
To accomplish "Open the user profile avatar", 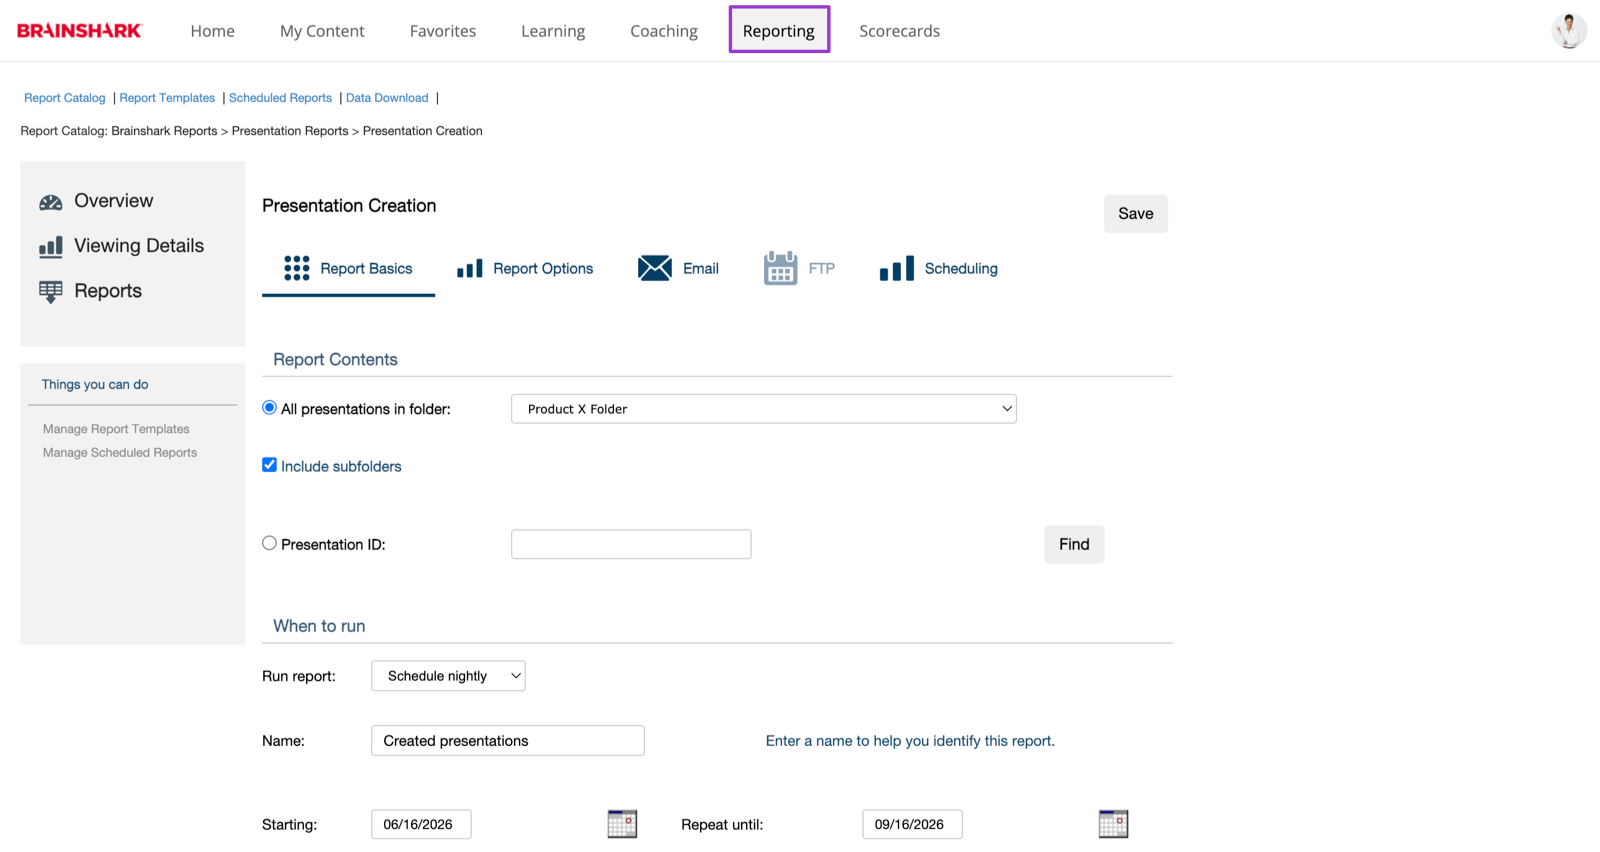I will [1568, 31].
